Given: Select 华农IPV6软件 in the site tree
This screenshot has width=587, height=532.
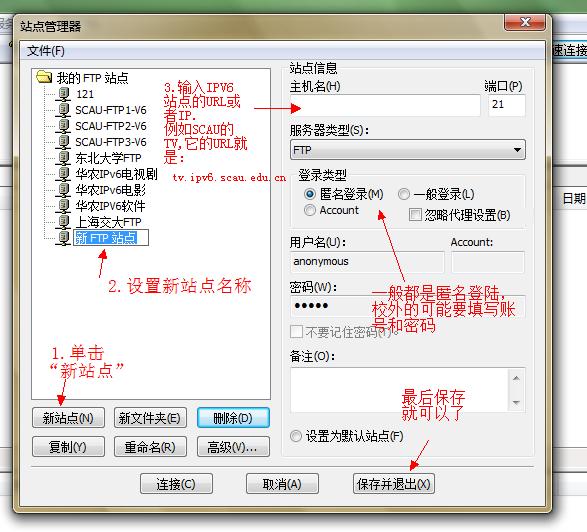Looking at the screenshot, I should point(110,206).
